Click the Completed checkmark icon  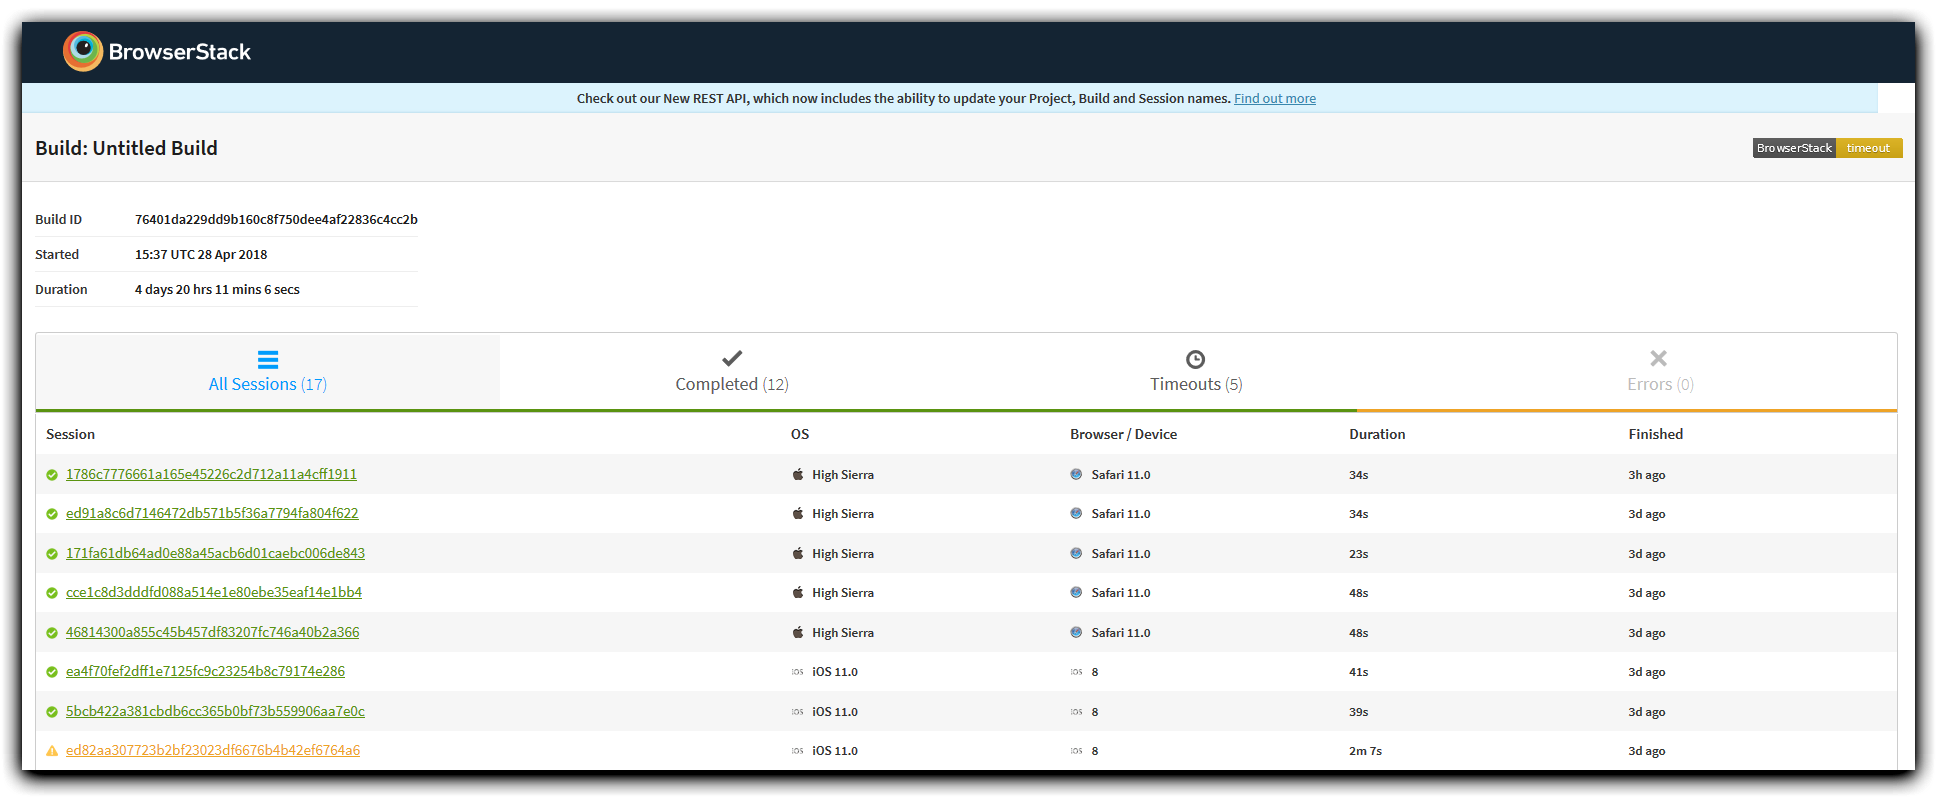[732, 358]
